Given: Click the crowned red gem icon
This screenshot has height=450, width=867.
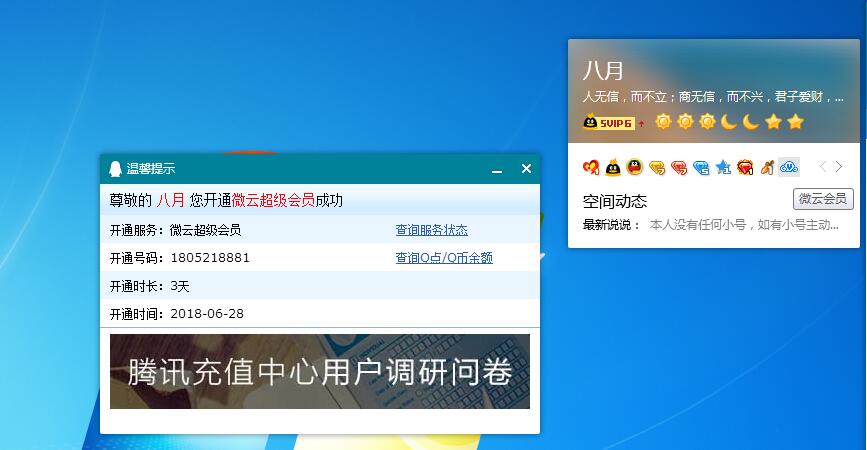Looking at the screenshot, I should [745, 166].
